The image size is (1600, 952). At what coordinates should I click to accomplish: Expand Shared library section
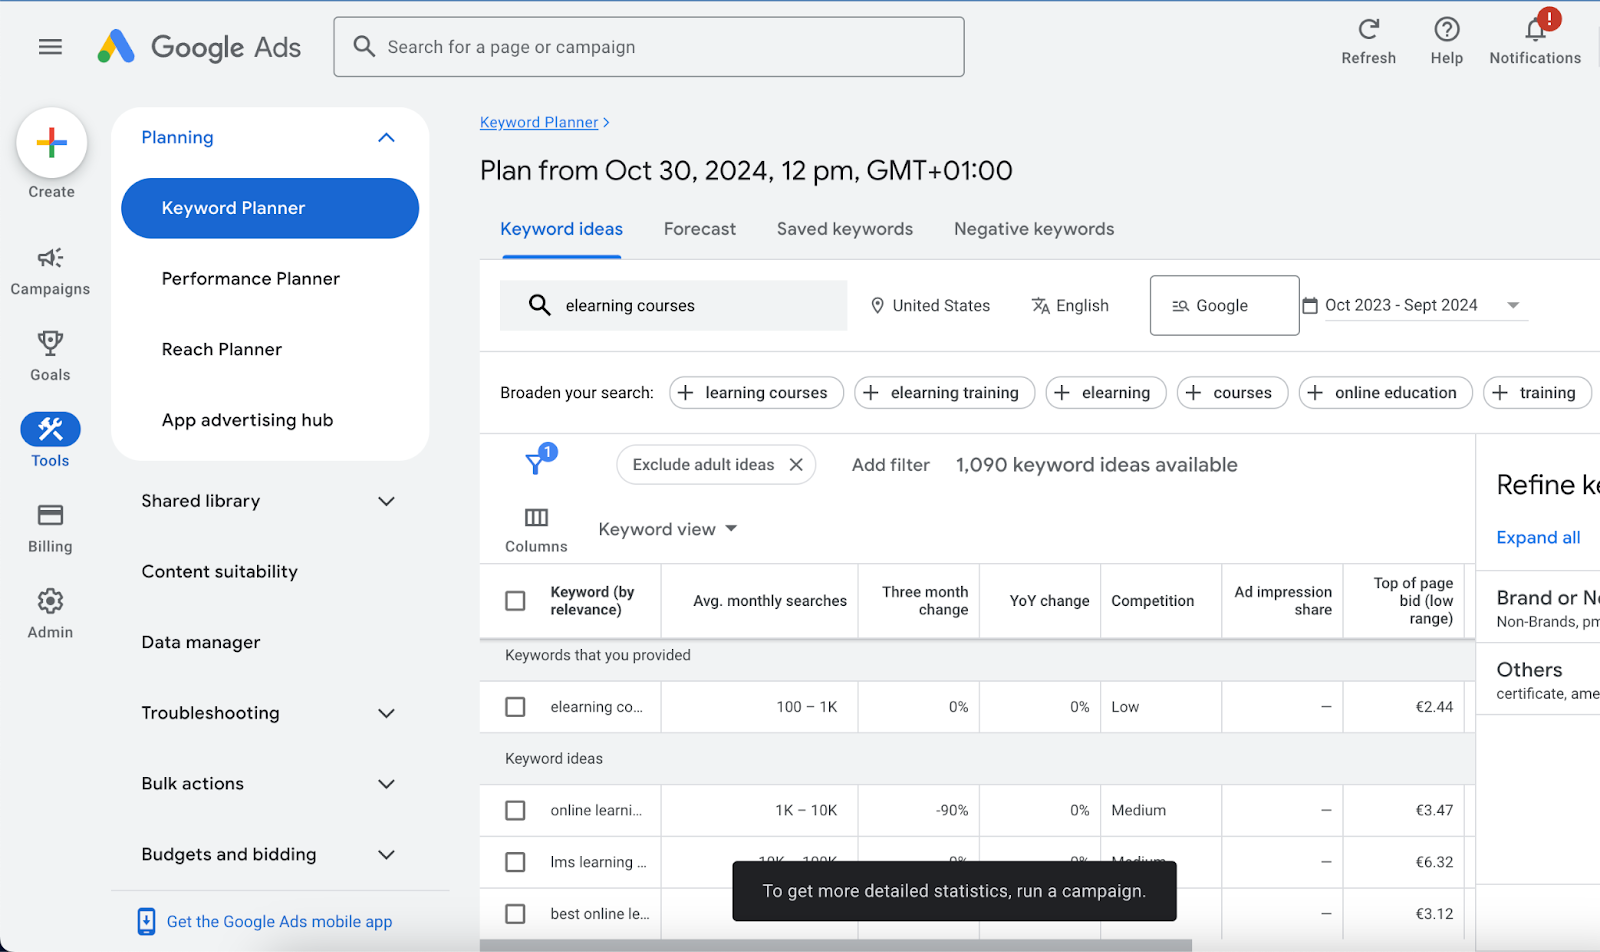pos(386,501)
